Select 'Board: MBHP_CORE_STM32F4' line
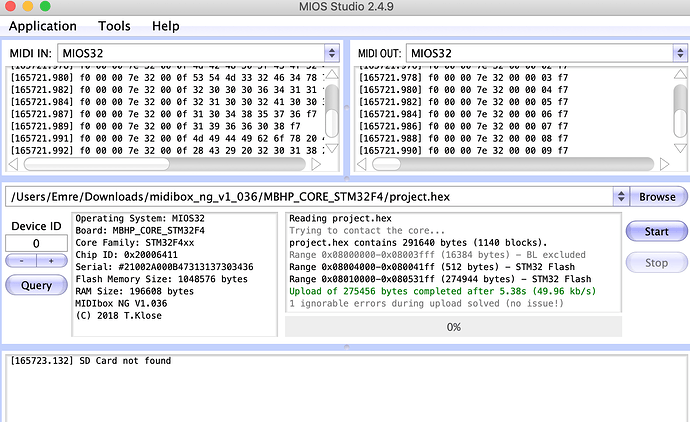Viewport: 690px width, 422px height. pyautogui.click(x=140, y=231)
